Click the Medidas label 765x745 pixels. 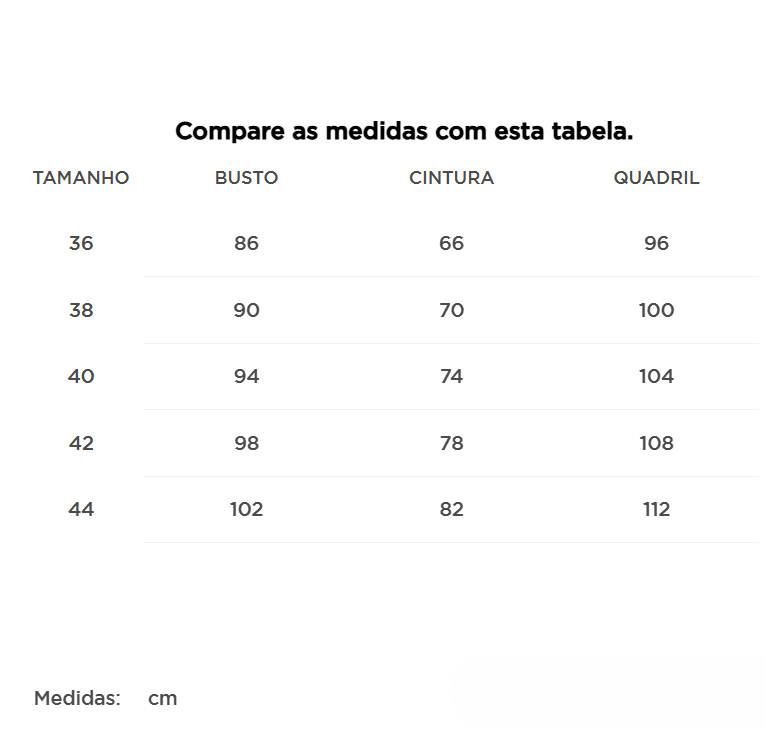[77, 698]
